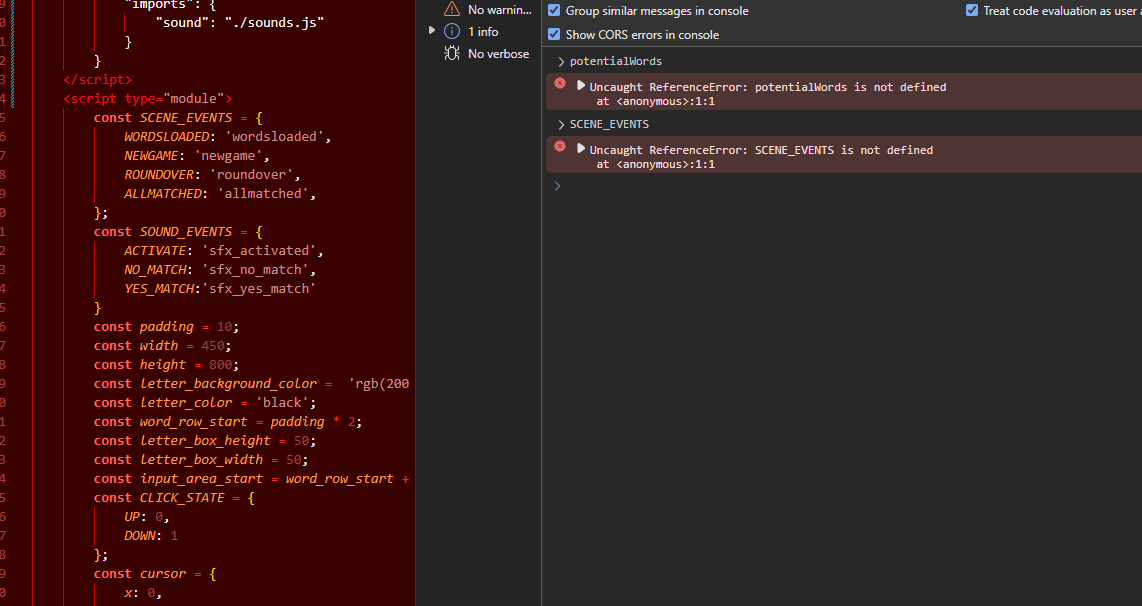Toggle Show CORS errors in console checkbox
This screenshot has width=1142, height=606.
click(554, 34)
